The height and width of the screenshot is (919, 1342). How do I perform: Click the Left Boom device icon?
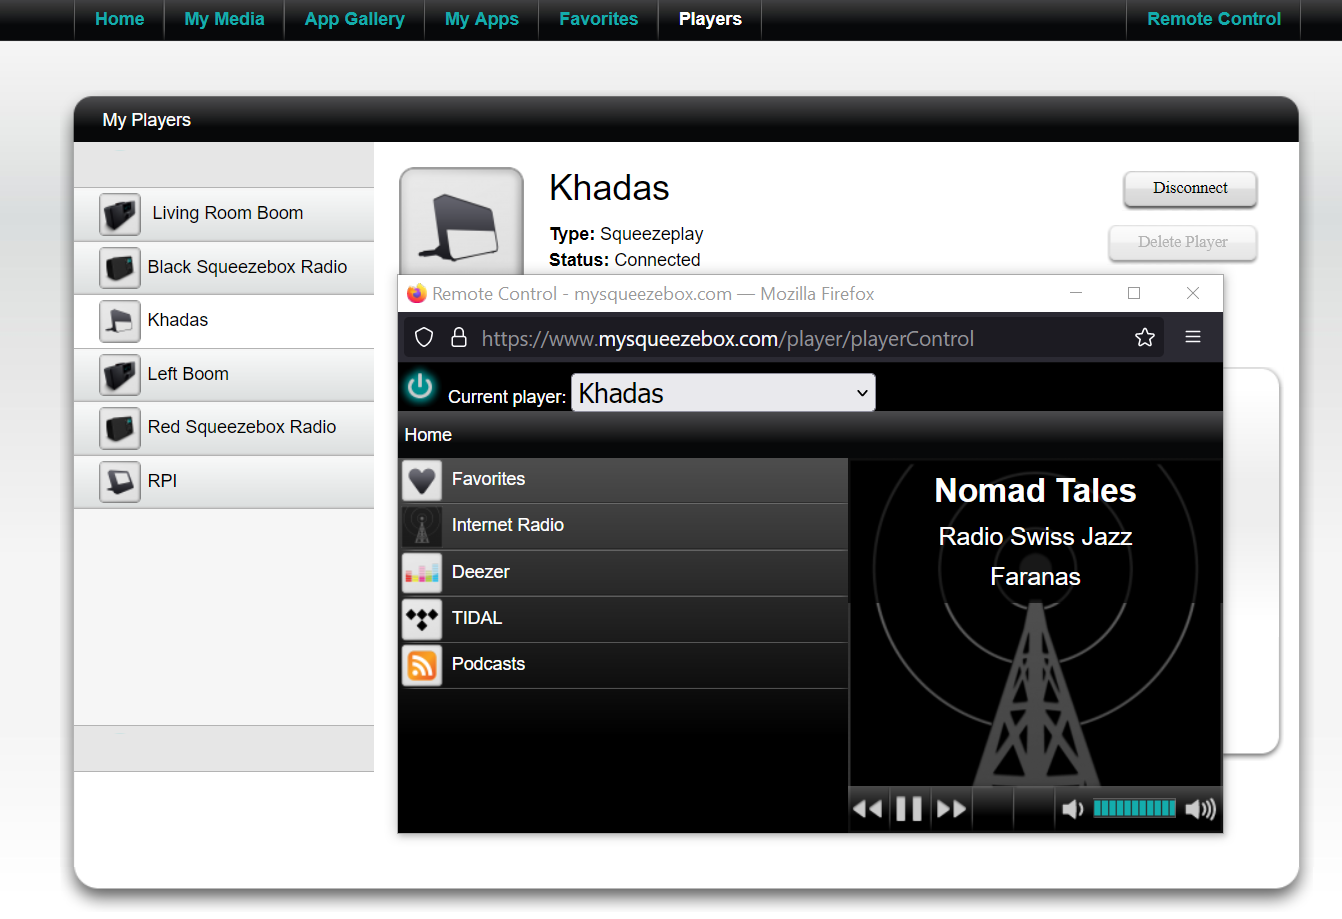coord(120,375)
